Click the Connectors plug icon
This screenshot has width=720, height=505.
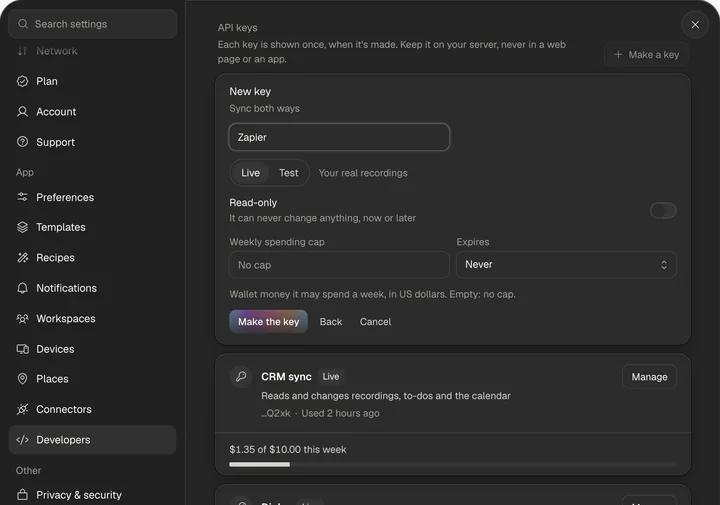click(x=22, y=409)
